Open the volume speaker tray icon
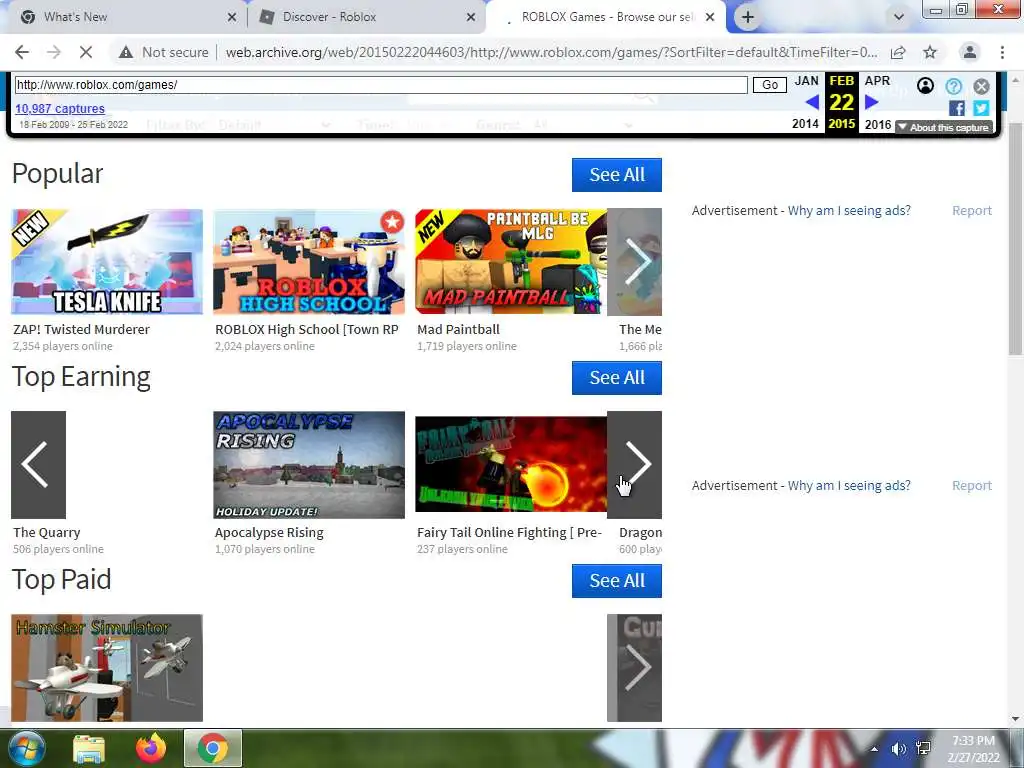 click(899, 749)
